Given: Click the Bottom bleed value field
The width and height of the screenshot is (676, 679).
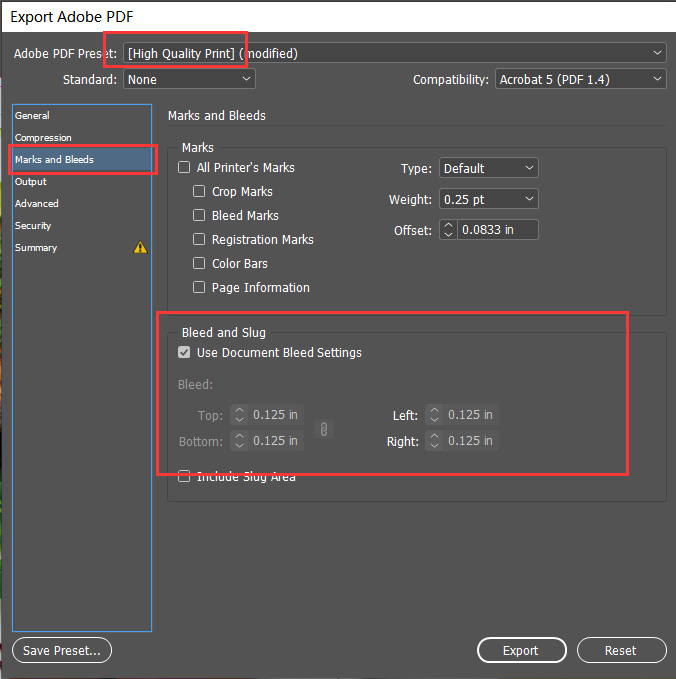Looking at the screenshot, I should tap(276, 441).
